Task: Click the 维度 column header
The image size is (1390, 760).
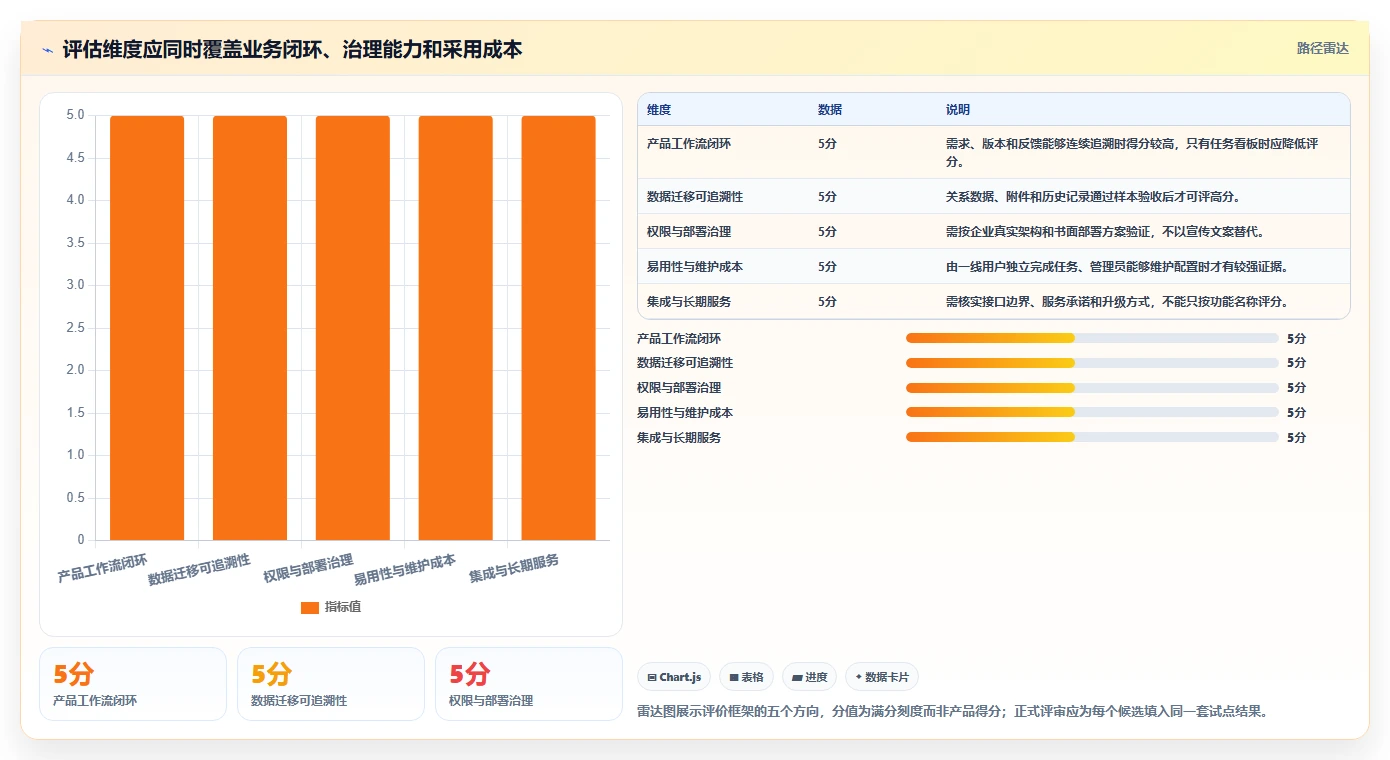Action: tap(659, 110)
